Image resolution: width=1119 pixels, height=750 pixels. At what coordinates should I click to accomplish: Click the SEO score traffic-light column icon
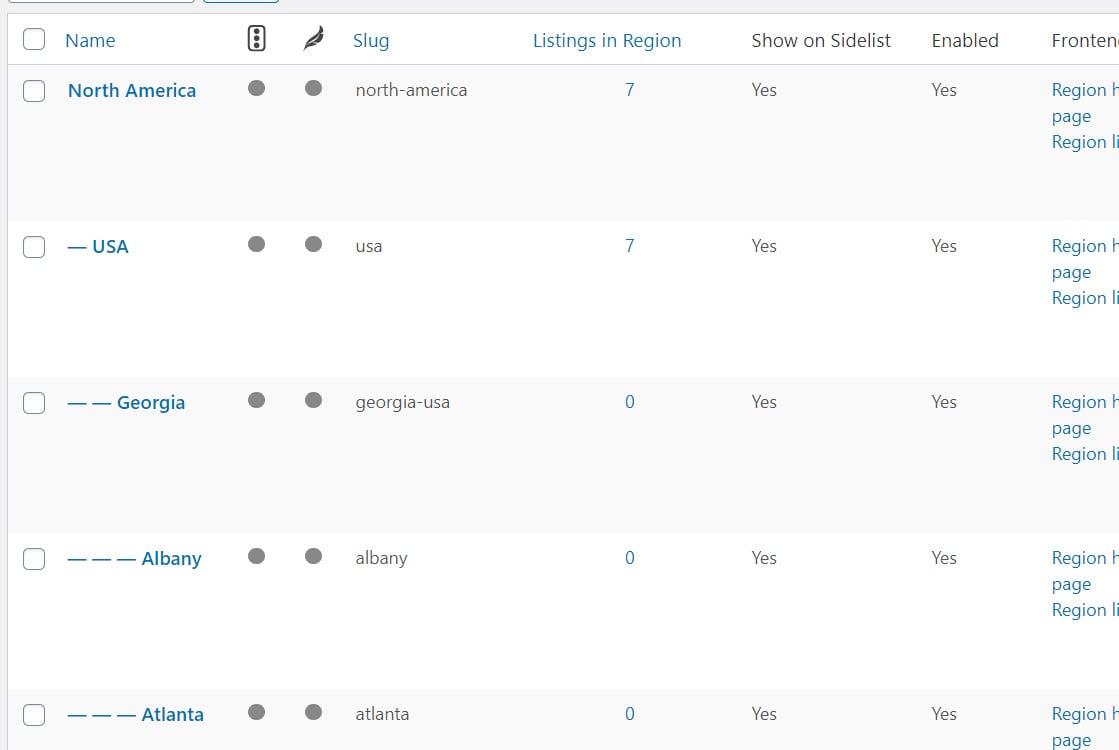point(257,39)
